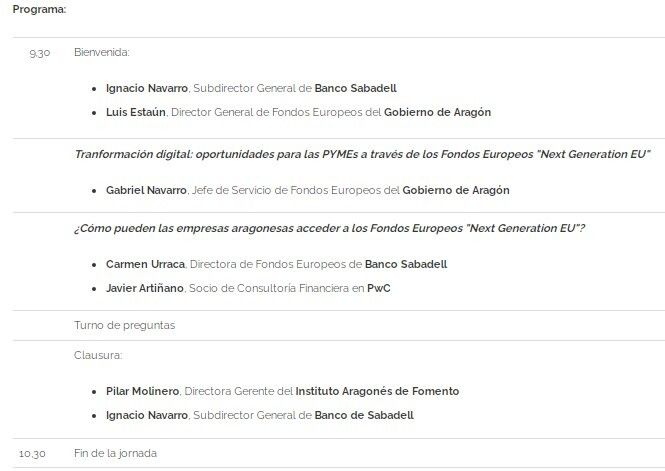Click the name Javier Artiñano
This screenshot has height=471, width=665.
[x=147, y=288]
